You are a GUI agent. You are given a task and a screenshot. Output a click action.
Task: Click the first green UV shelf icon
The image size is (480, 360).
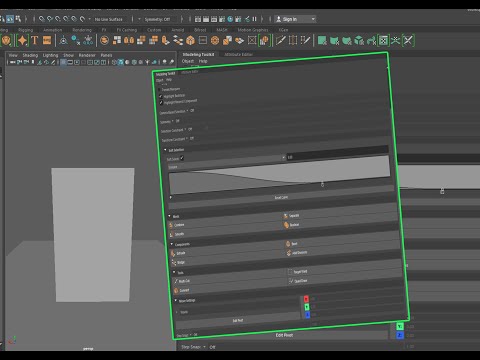point(322,41)
